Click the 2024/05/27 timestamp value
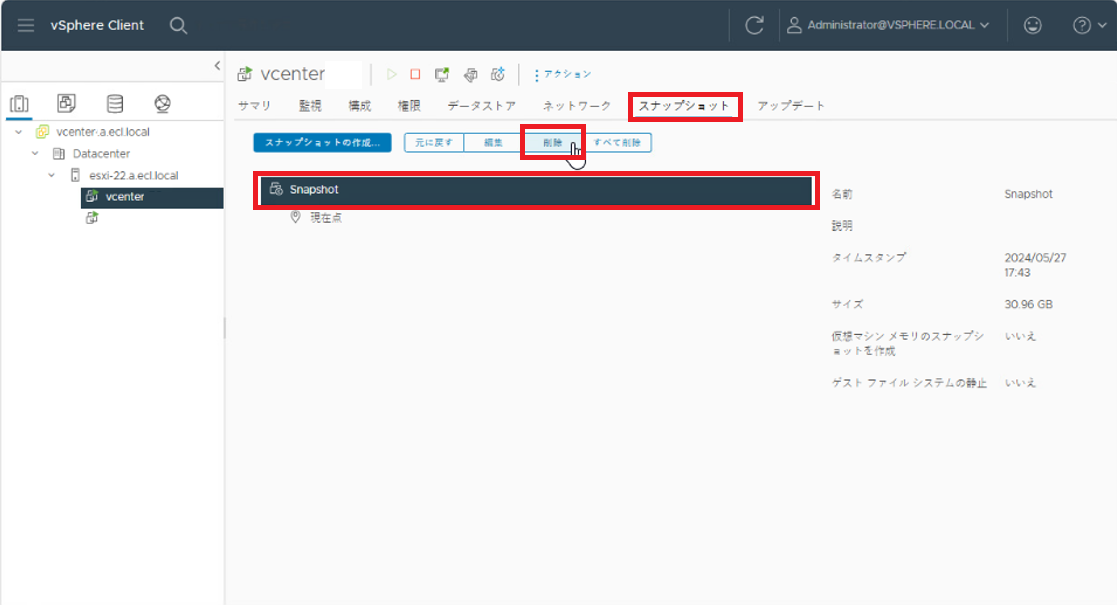 pos(1035,265)
